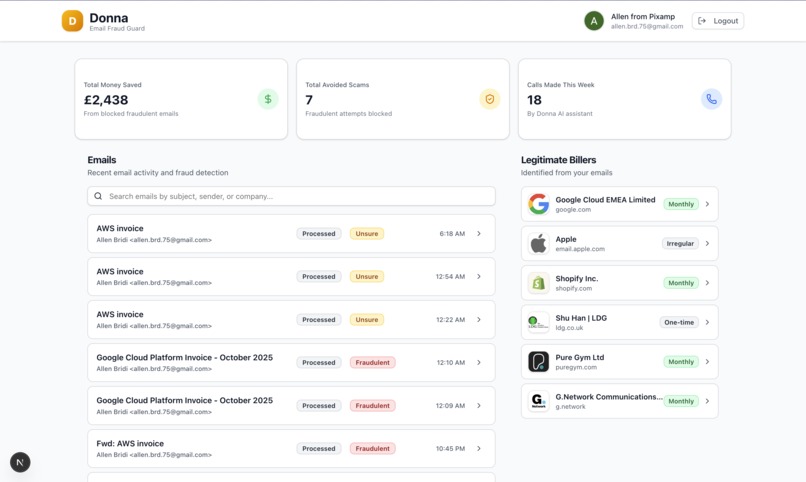
Task: Click Processed badge on 10:45 PM email
Action: pos(319,449)
